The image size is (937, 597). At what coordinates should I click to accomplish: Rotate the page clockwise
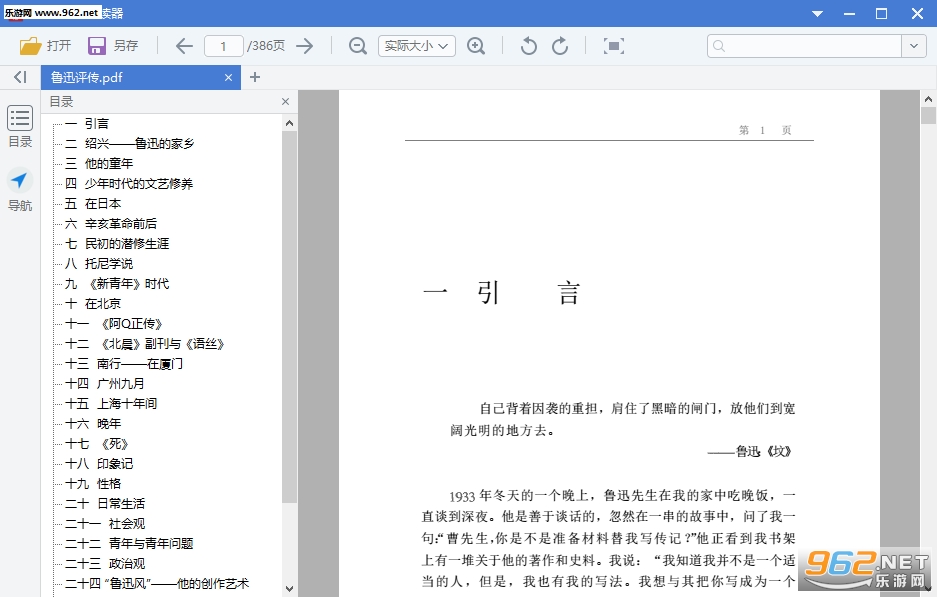point(560,46)
